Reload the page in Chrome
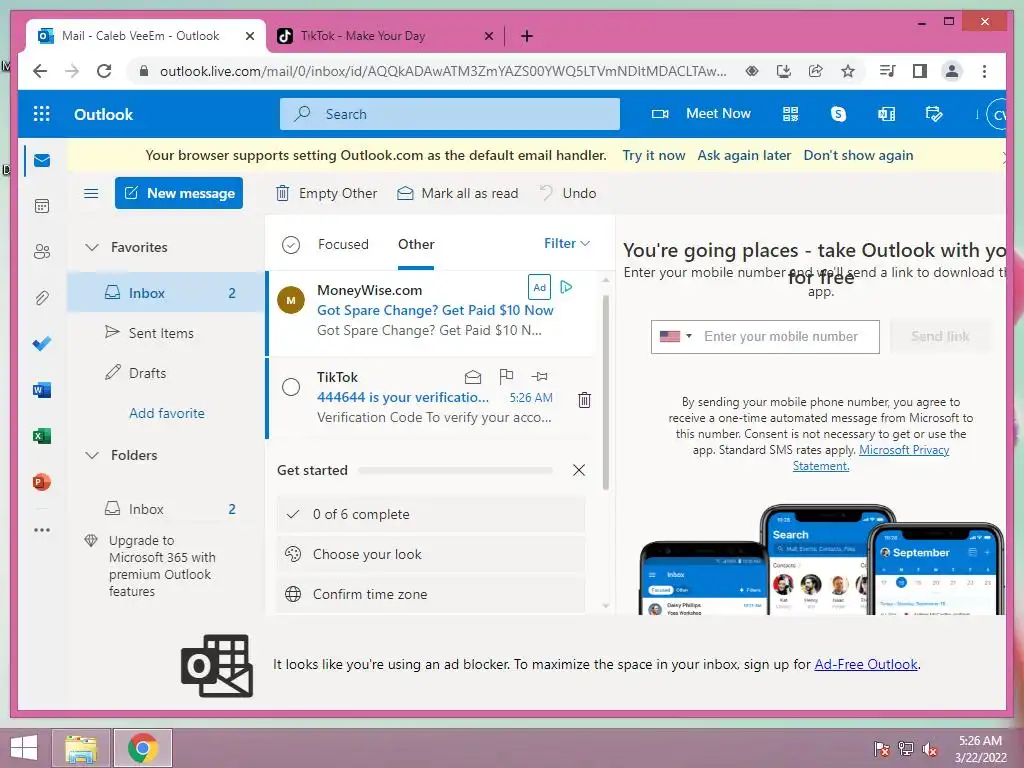This screenshot has height=768, width=1024. coord(104,71)
